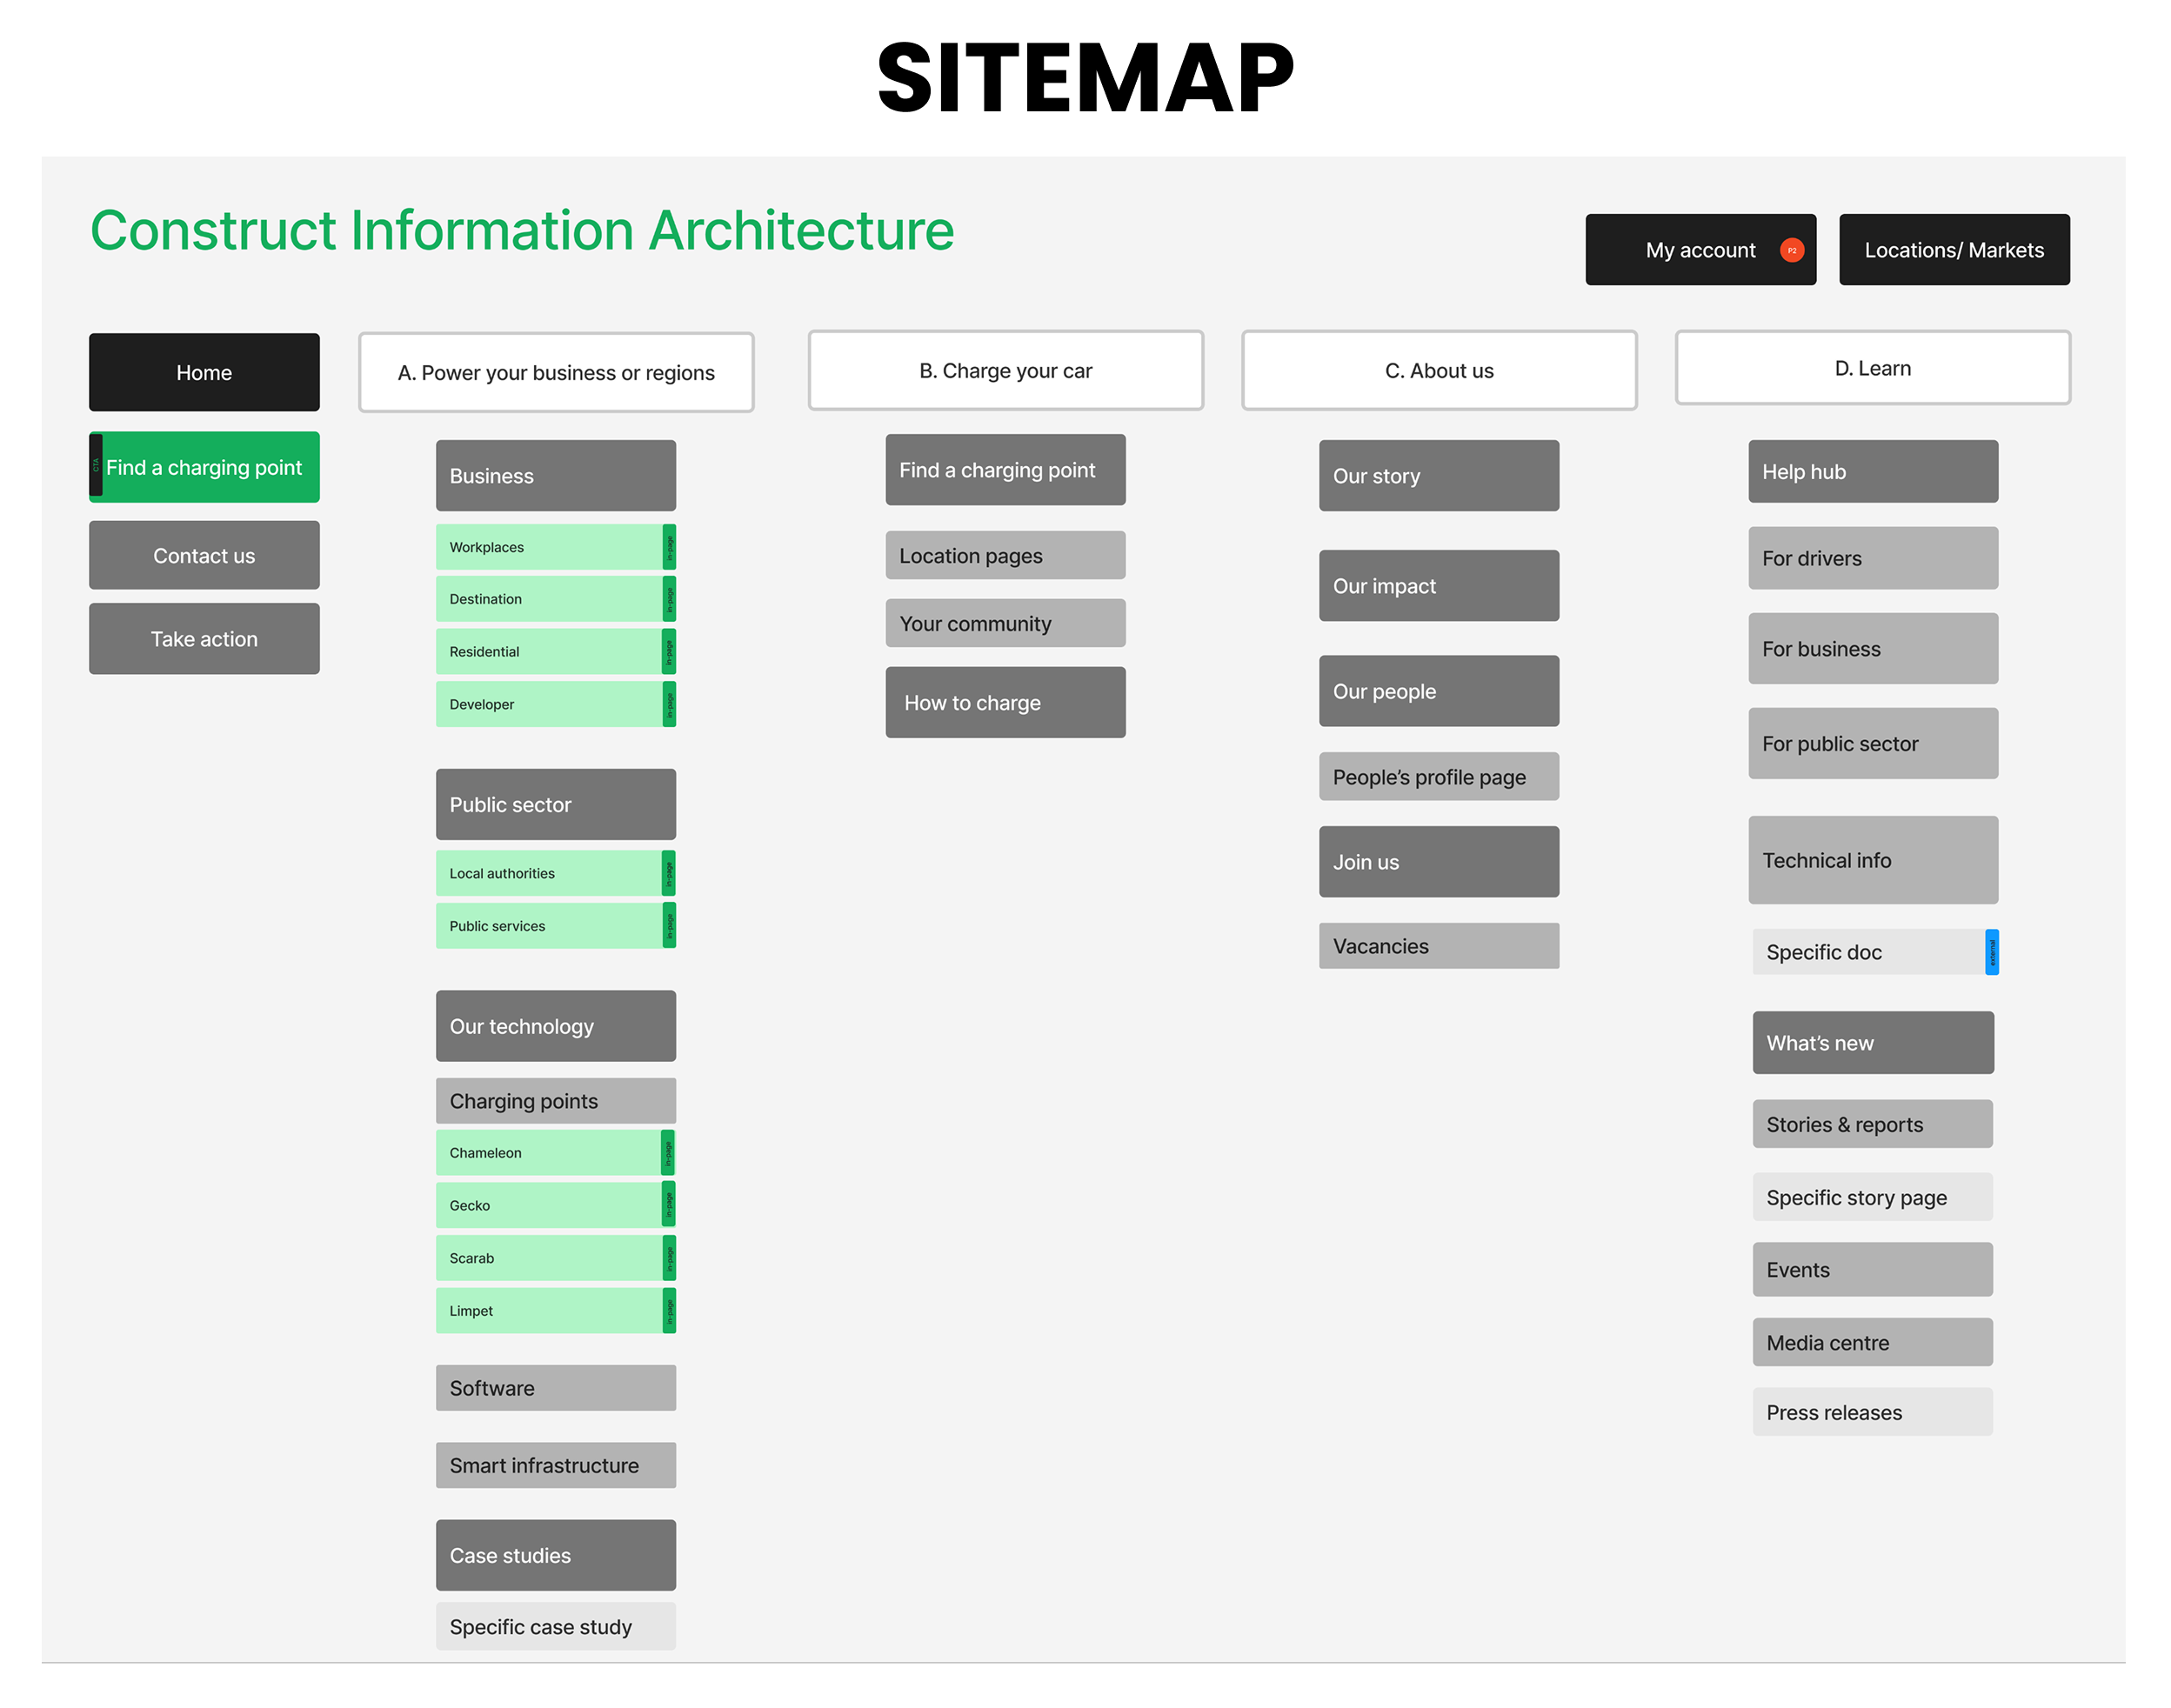Select the Locations/ Markets box
The height and width of the screenshot is (1708, 2171).
click(x=1954, y=250)
